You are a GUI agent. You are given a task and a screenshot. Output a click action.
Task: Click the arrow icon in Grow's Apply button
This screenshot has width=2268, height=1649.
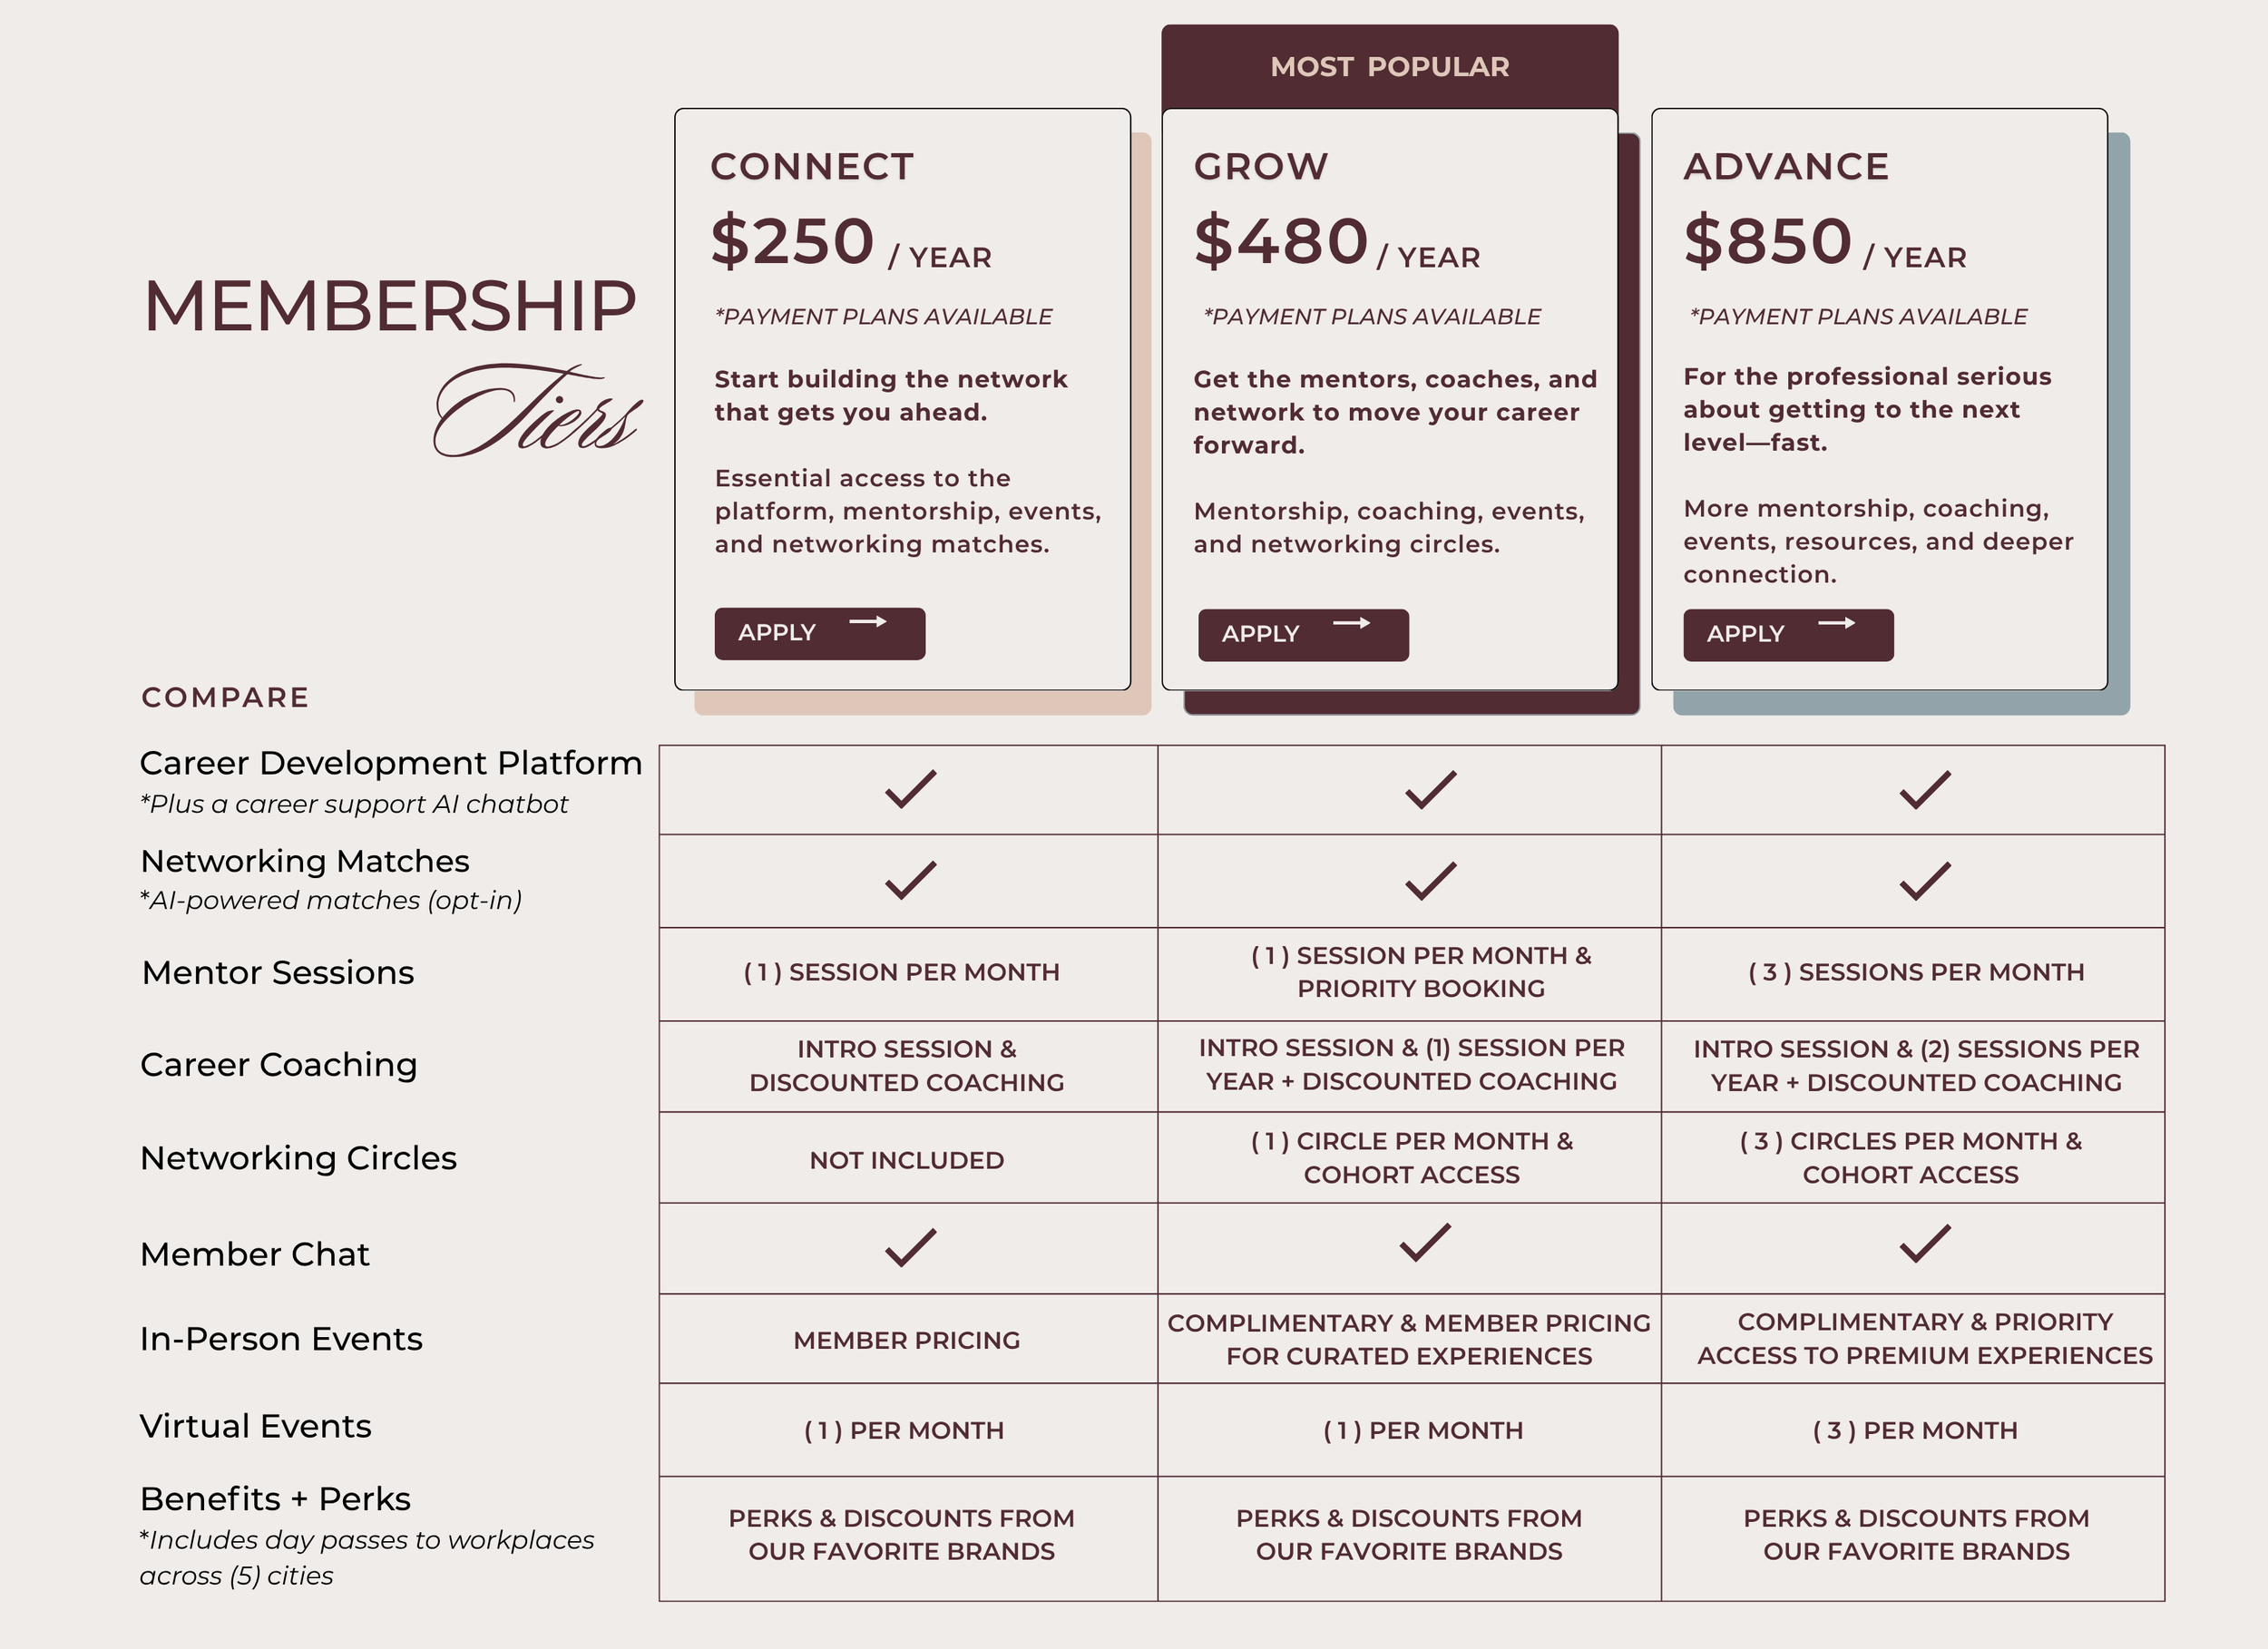point(1351,623)
